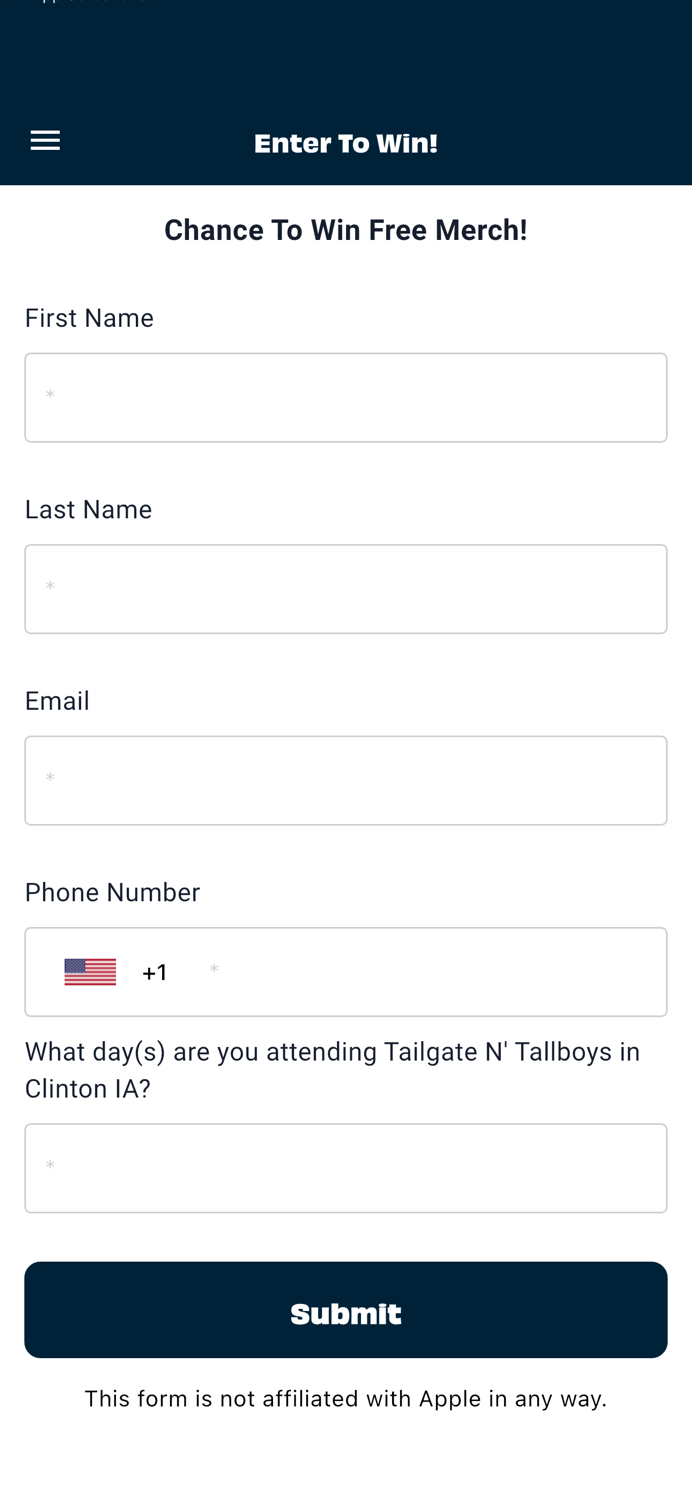
Task: Click inside the First Name input
Action: (x=345, y=397)
